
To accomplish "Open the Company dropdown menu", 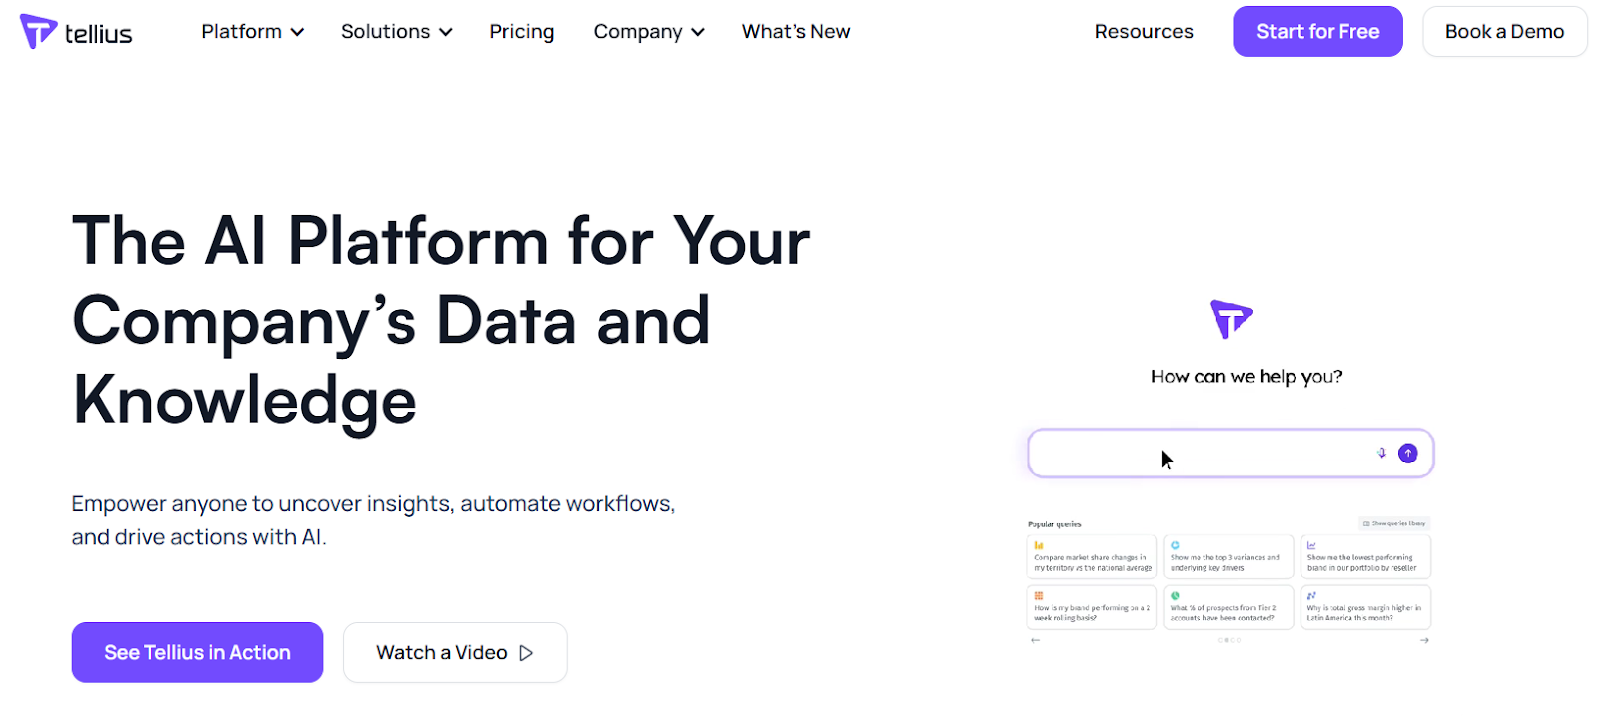I will [648, 32].
